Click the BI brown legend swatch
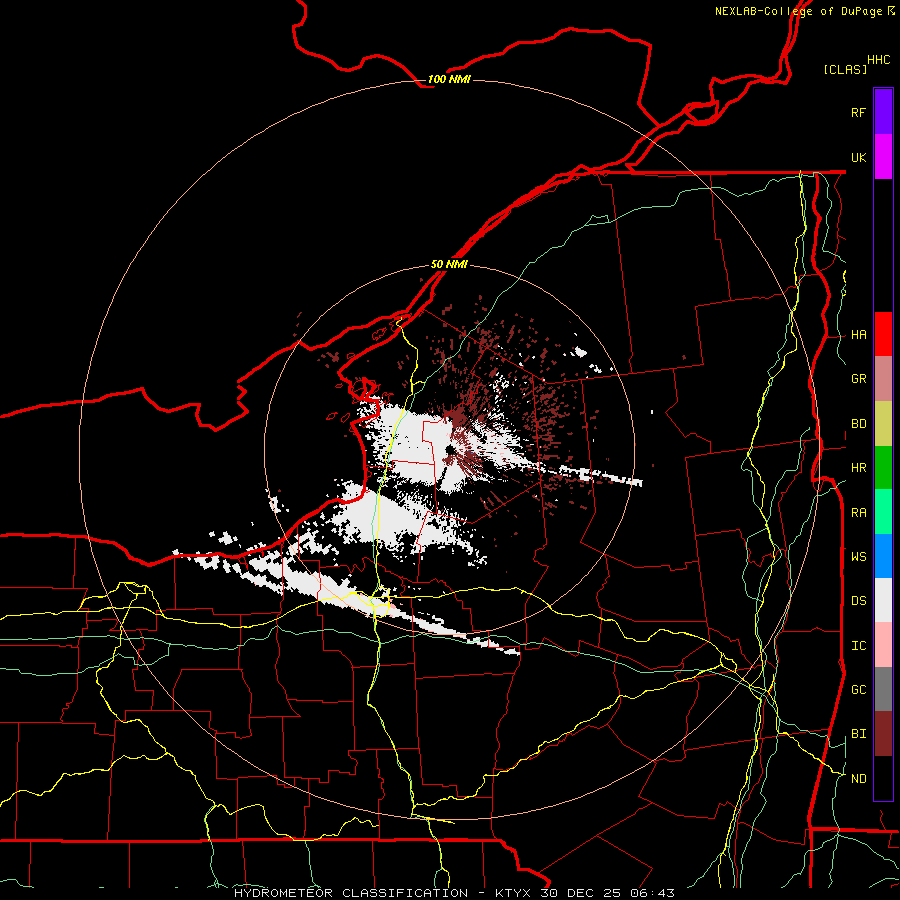Screen dimensions: 900x900 pyautogui.click(x=883, y=734)
